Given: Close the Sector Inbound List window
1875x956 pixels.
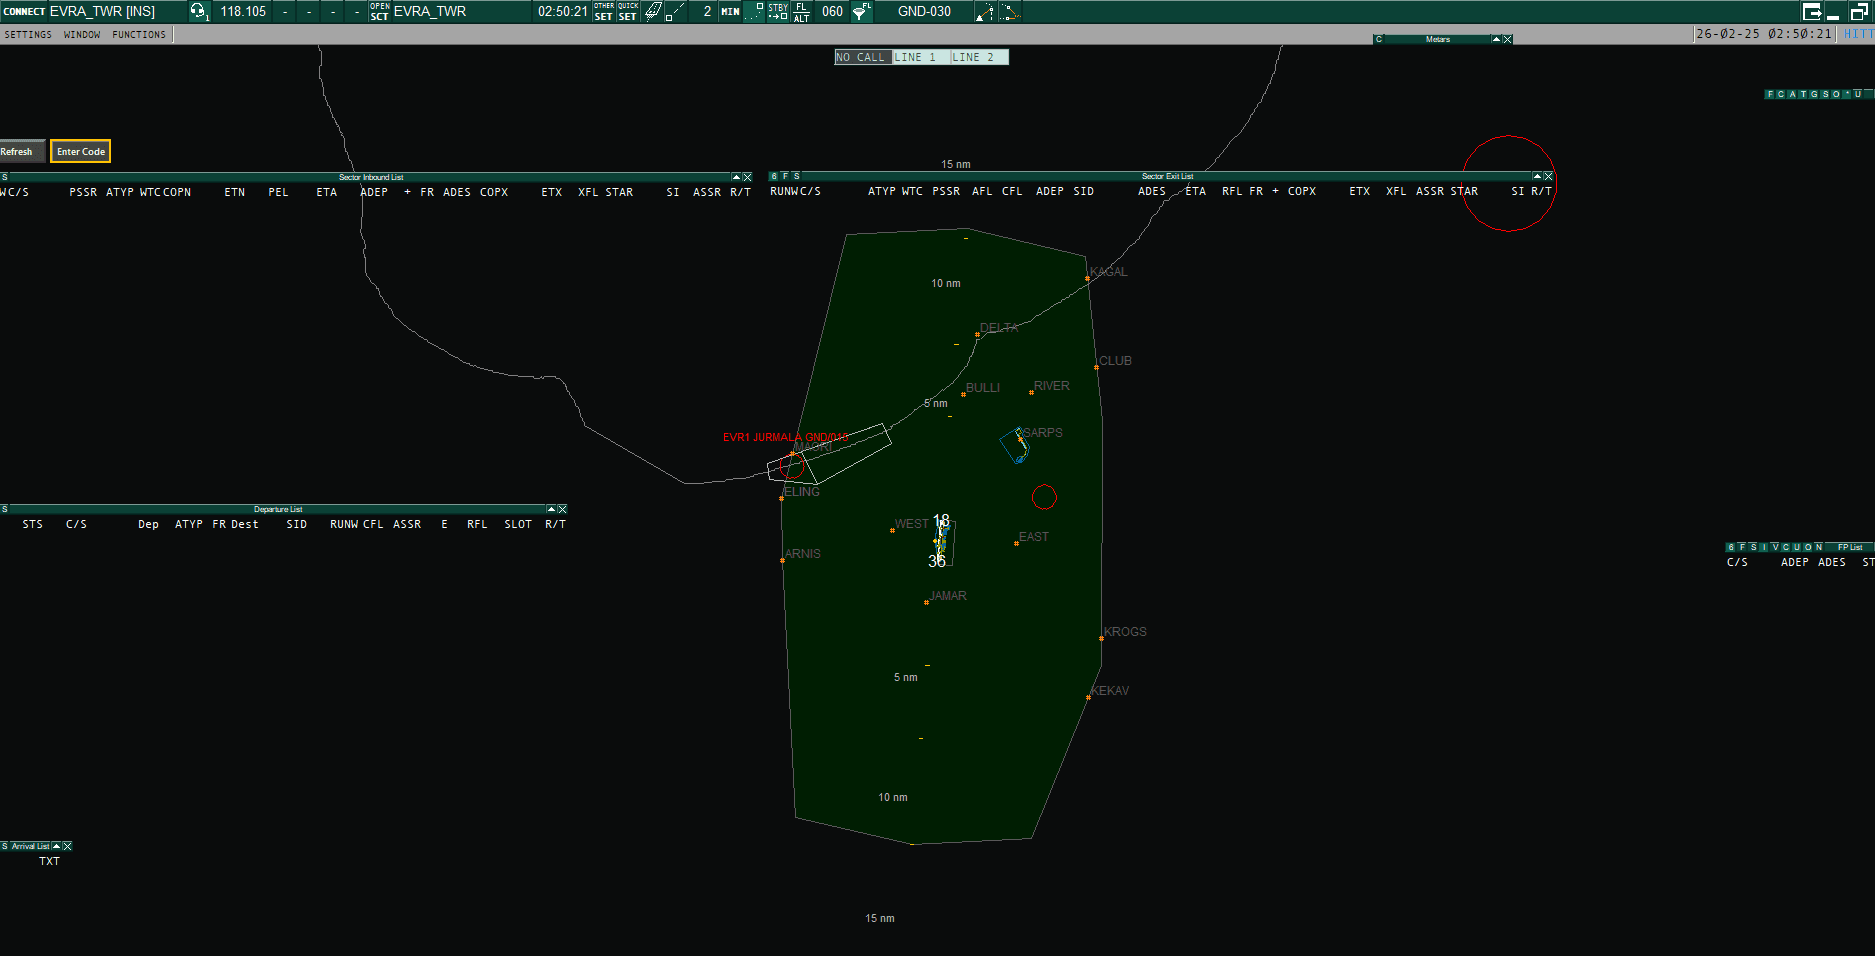Looking at the screenshot, I should (747, 177).
